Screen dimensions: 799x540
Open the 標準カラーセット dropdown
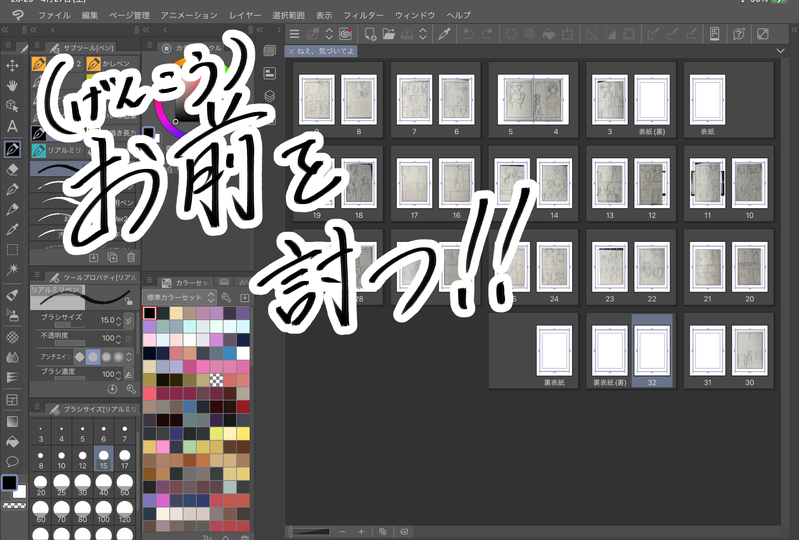(x=180, y=297)
